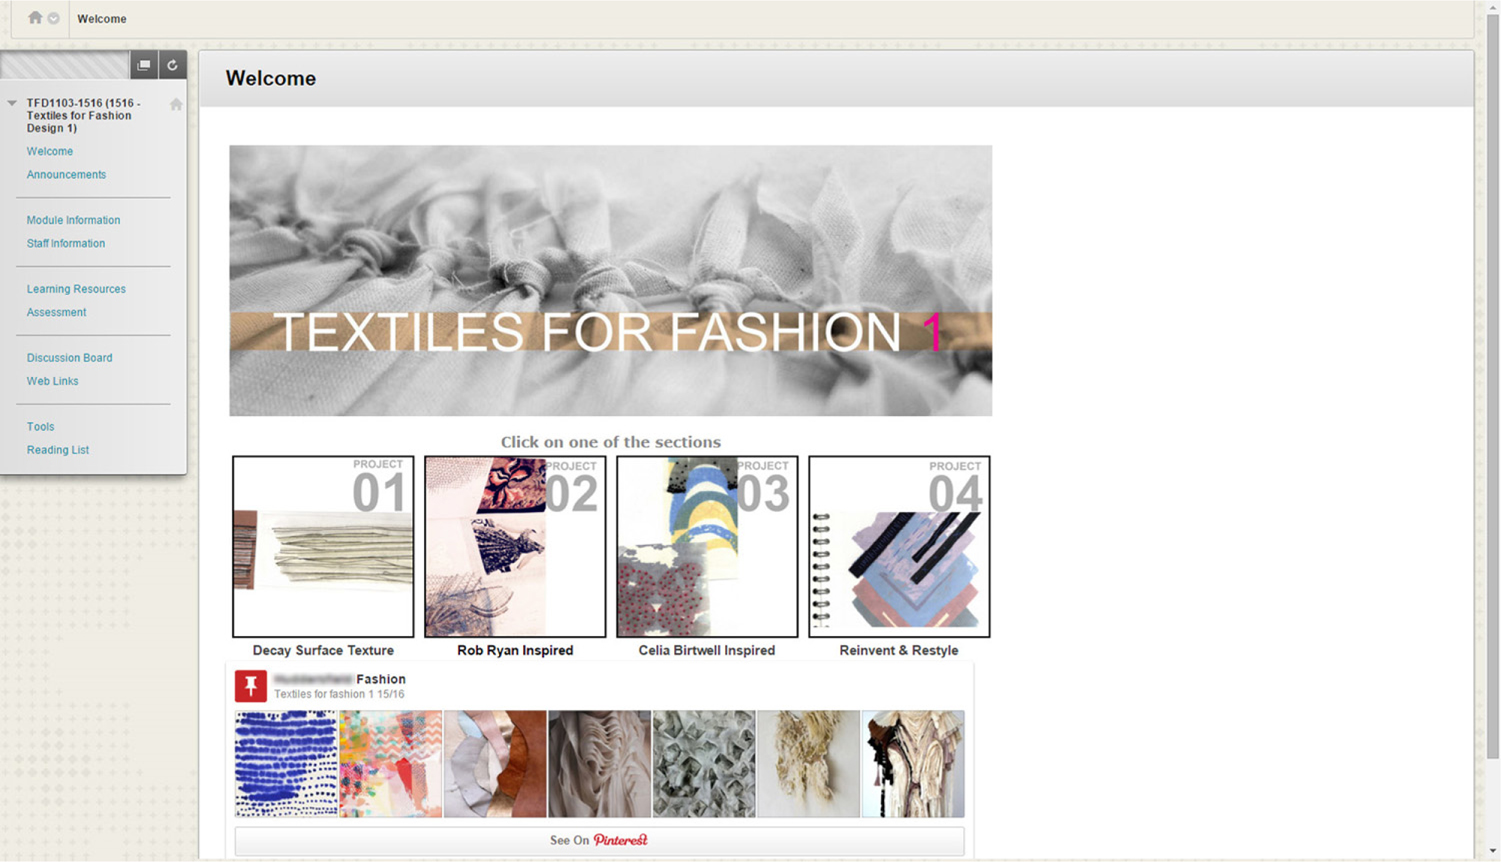Screen dimensions: 1501x862
Task: Click the blue dotted pattern Pinterest thumbnail
Action: click(286, 764)
